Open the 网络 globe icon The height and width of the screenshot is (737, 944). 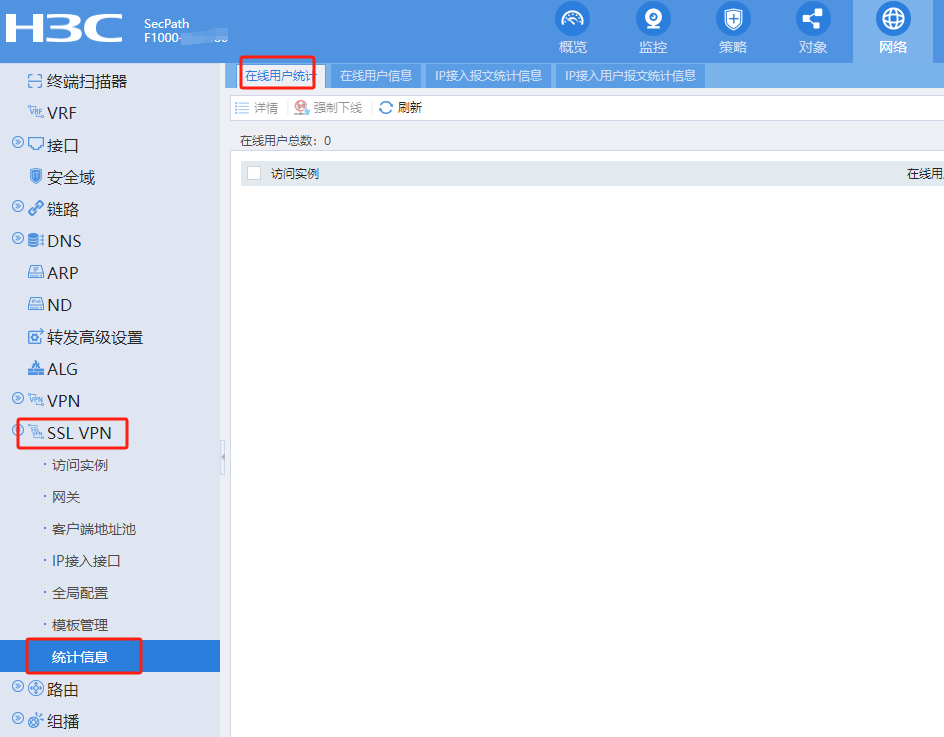(x=893, y=19)
